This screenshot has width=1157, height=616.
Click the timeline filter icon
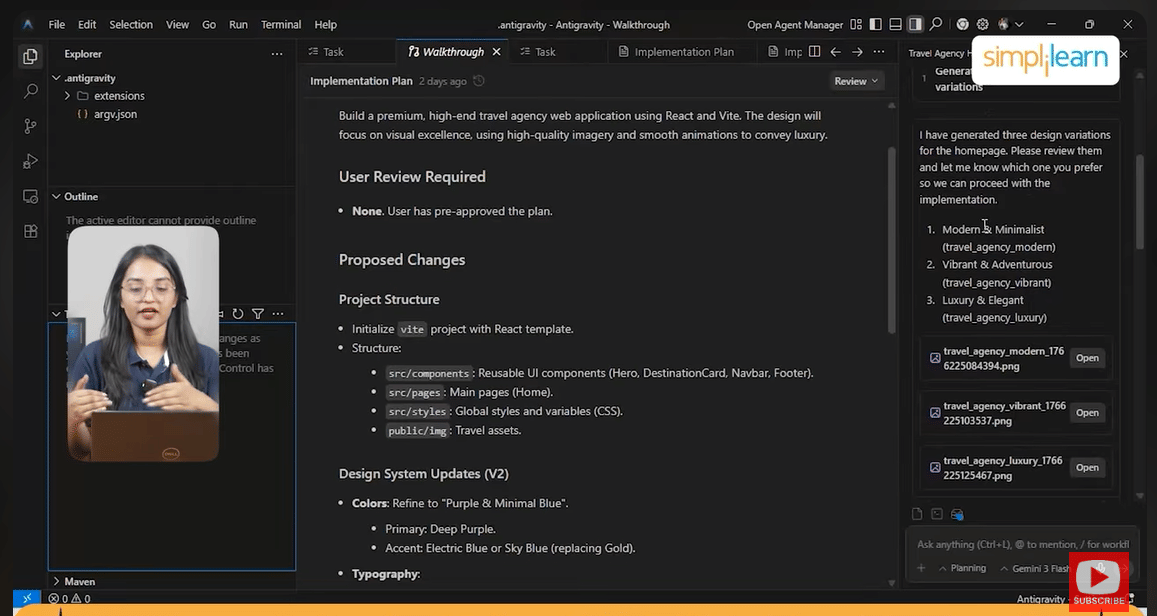(257, 314)
